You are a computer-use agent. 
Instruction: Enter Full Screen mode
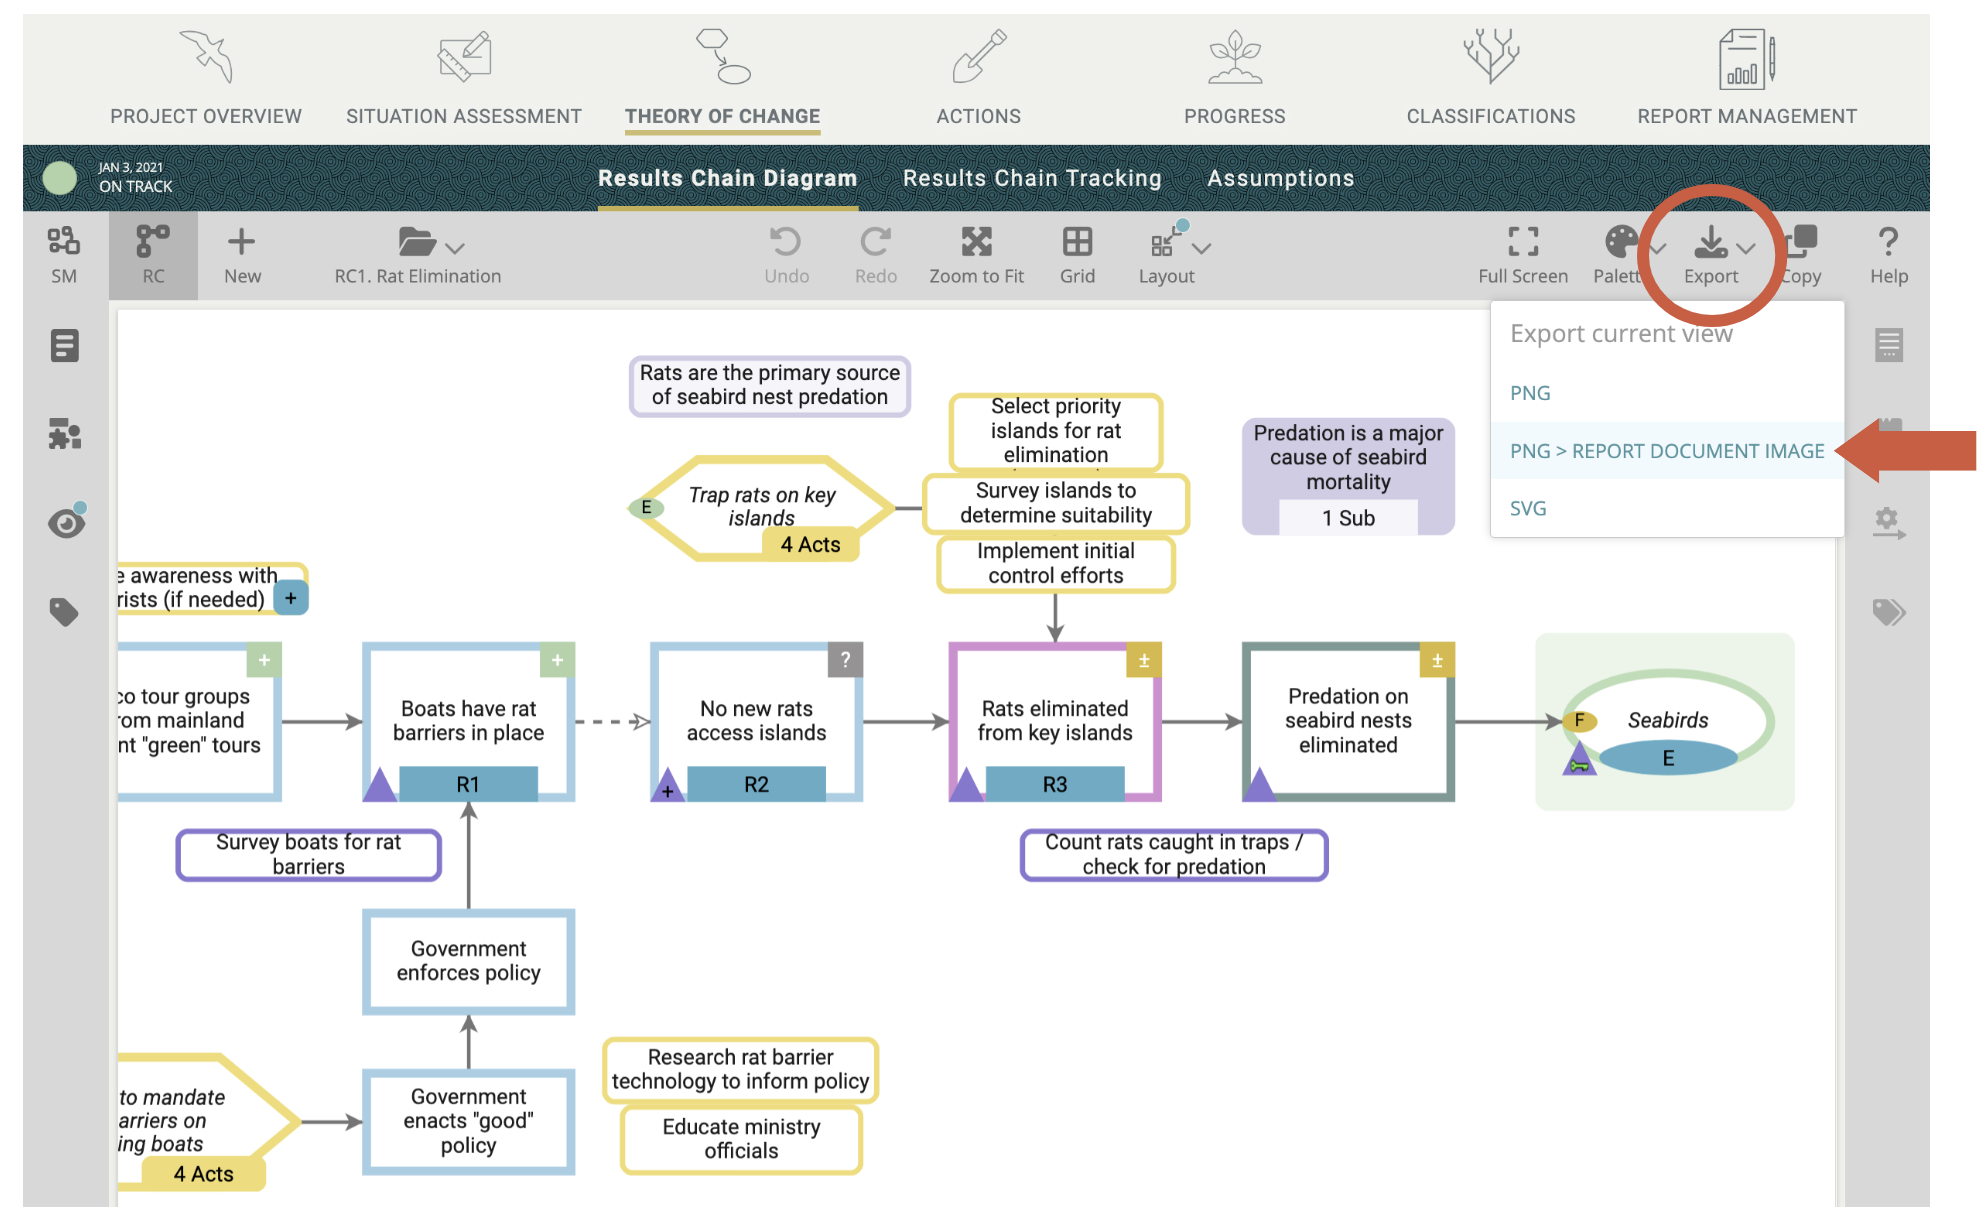point(1522,242)
